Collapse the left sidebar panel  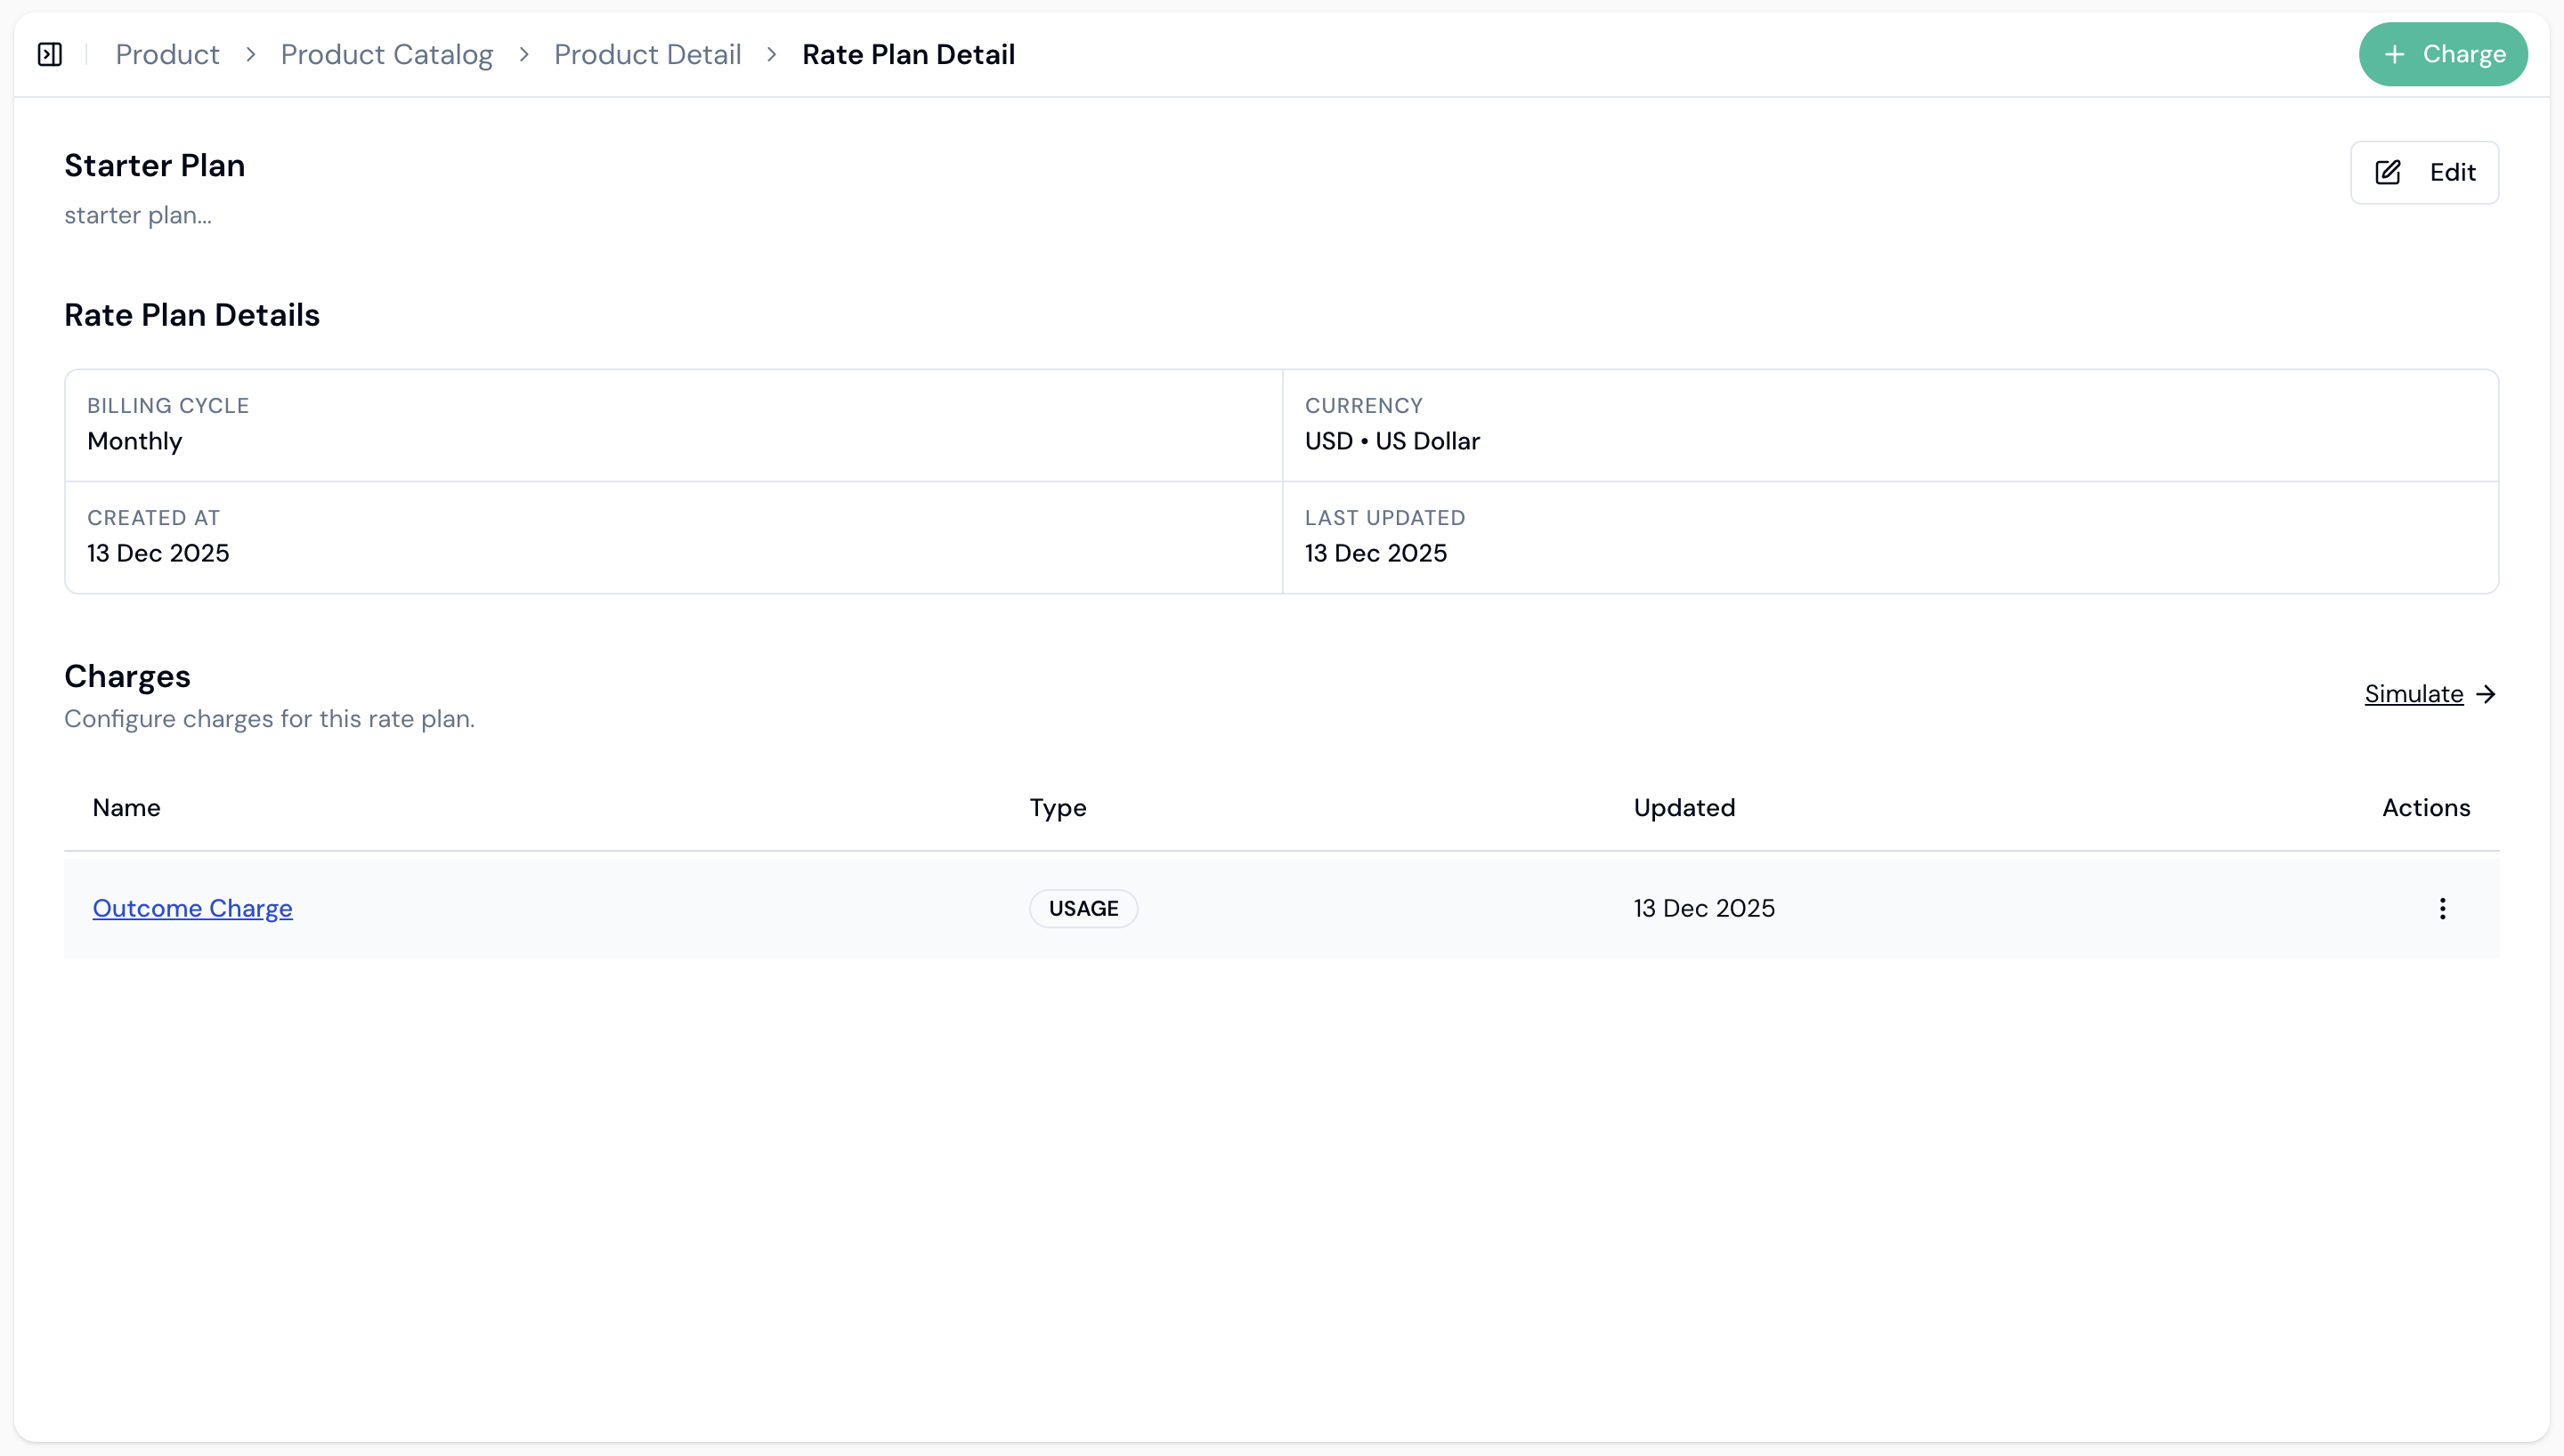click(50, 54)
